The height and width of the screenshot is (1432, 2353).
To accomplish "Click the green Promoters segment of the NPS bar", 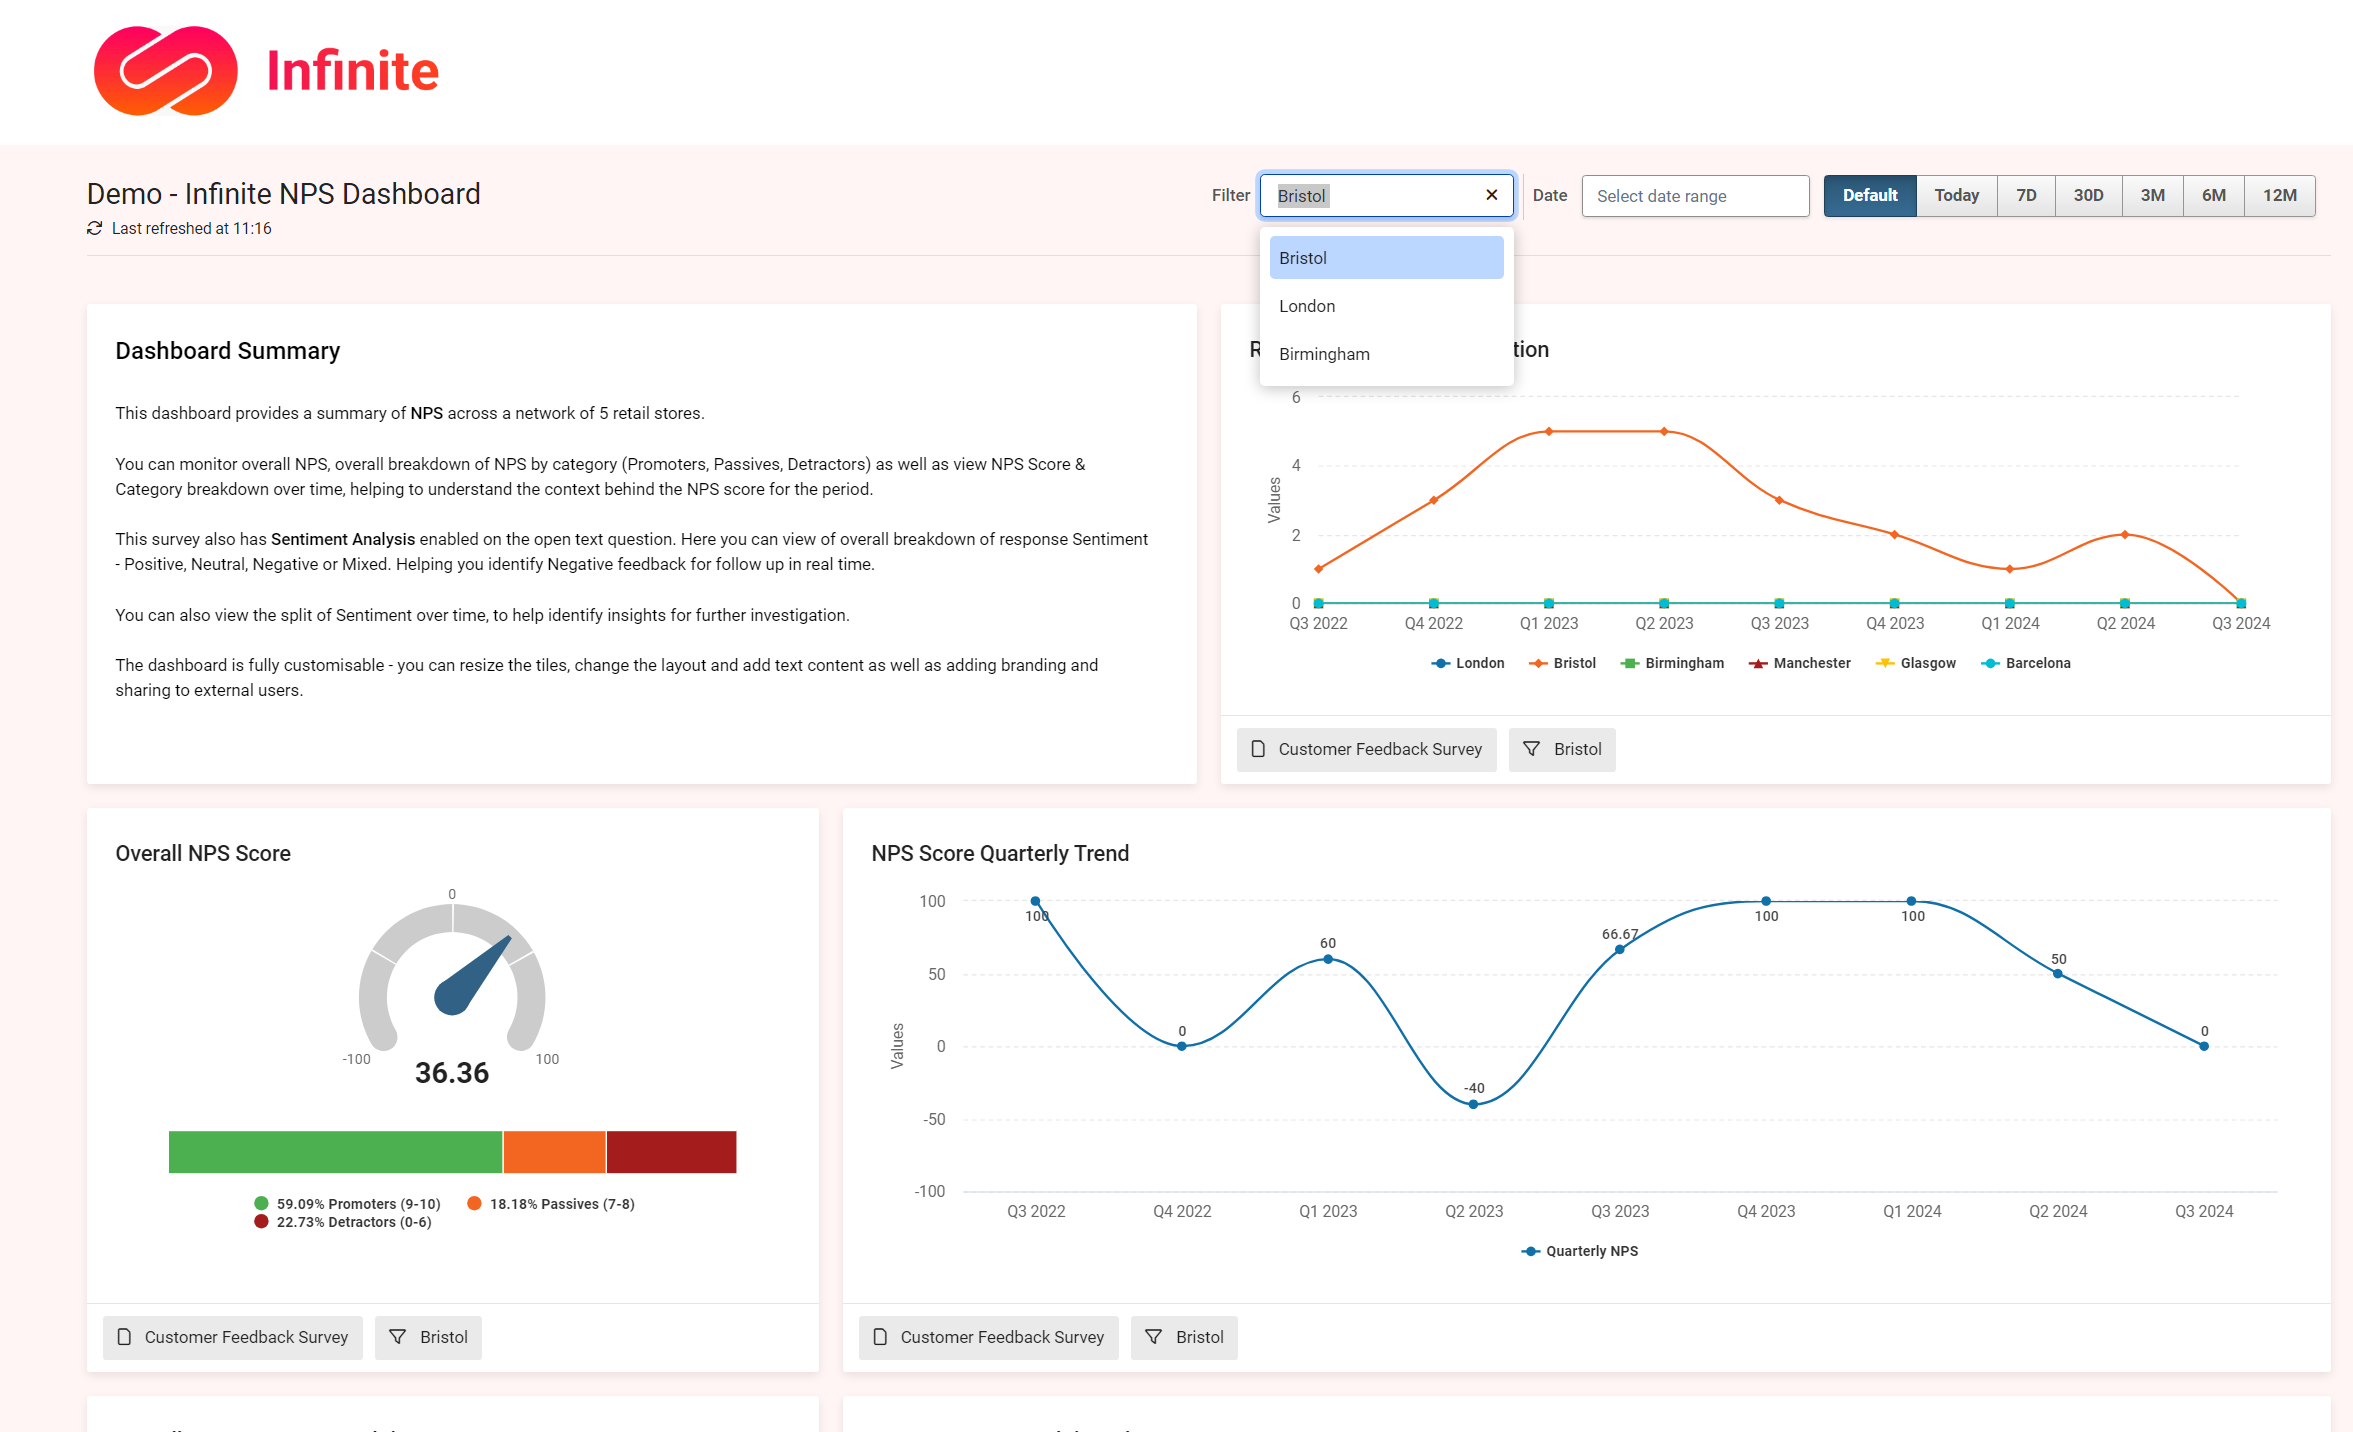I will point(335,1151).
